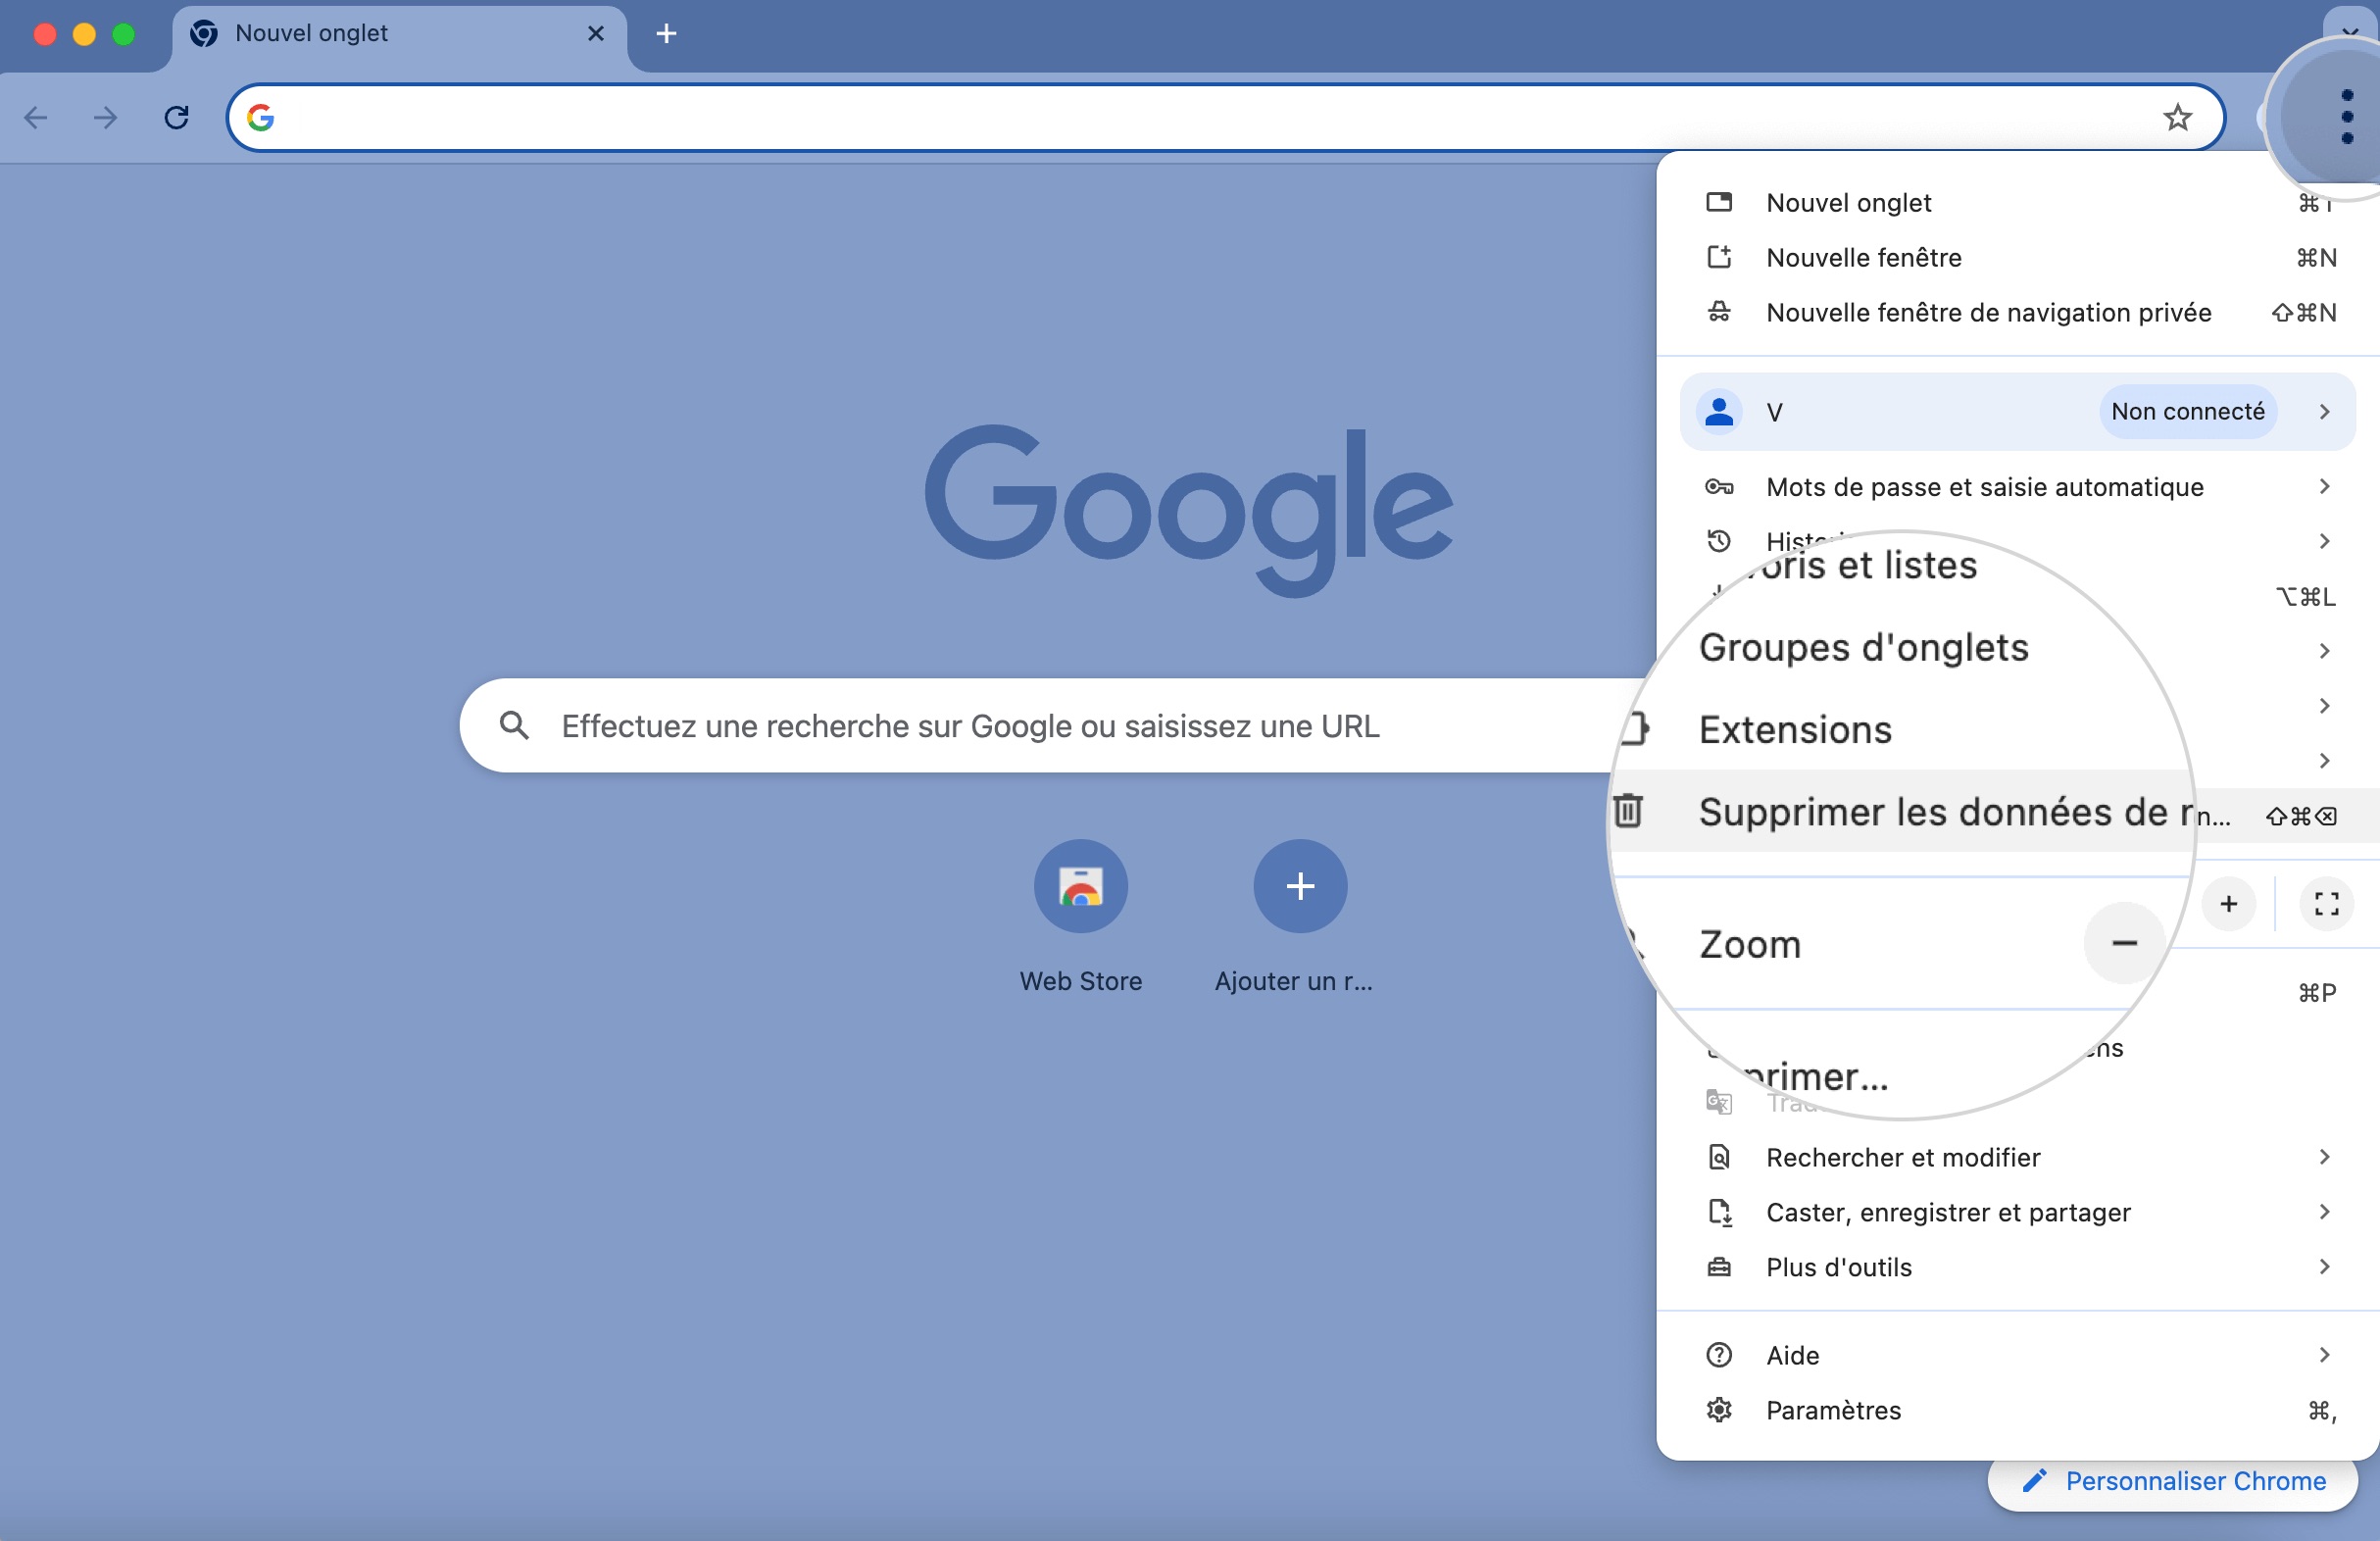Open Caster, enregistrer et partager
This screenshot has height=1541, width=2380.
coord(2018,1213)
